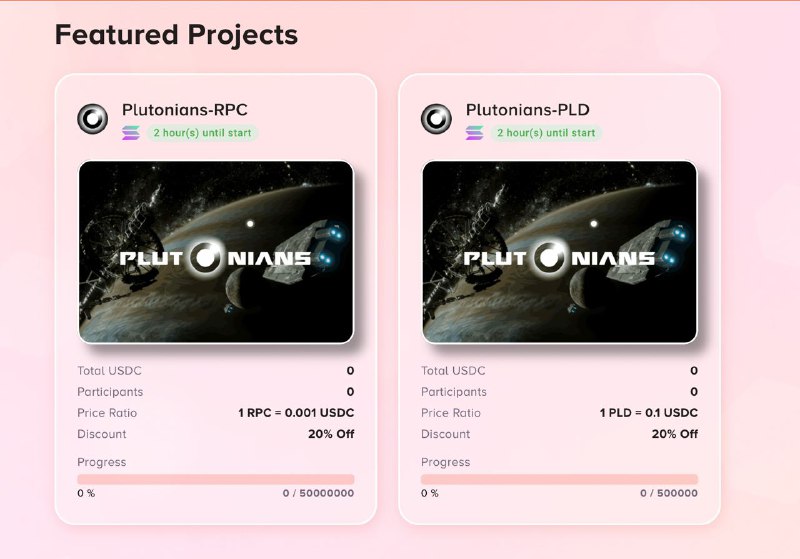Click the '0 / 50000000' progress total
Viewport: 800px width, 559px height.
click(x=318, y=493)
